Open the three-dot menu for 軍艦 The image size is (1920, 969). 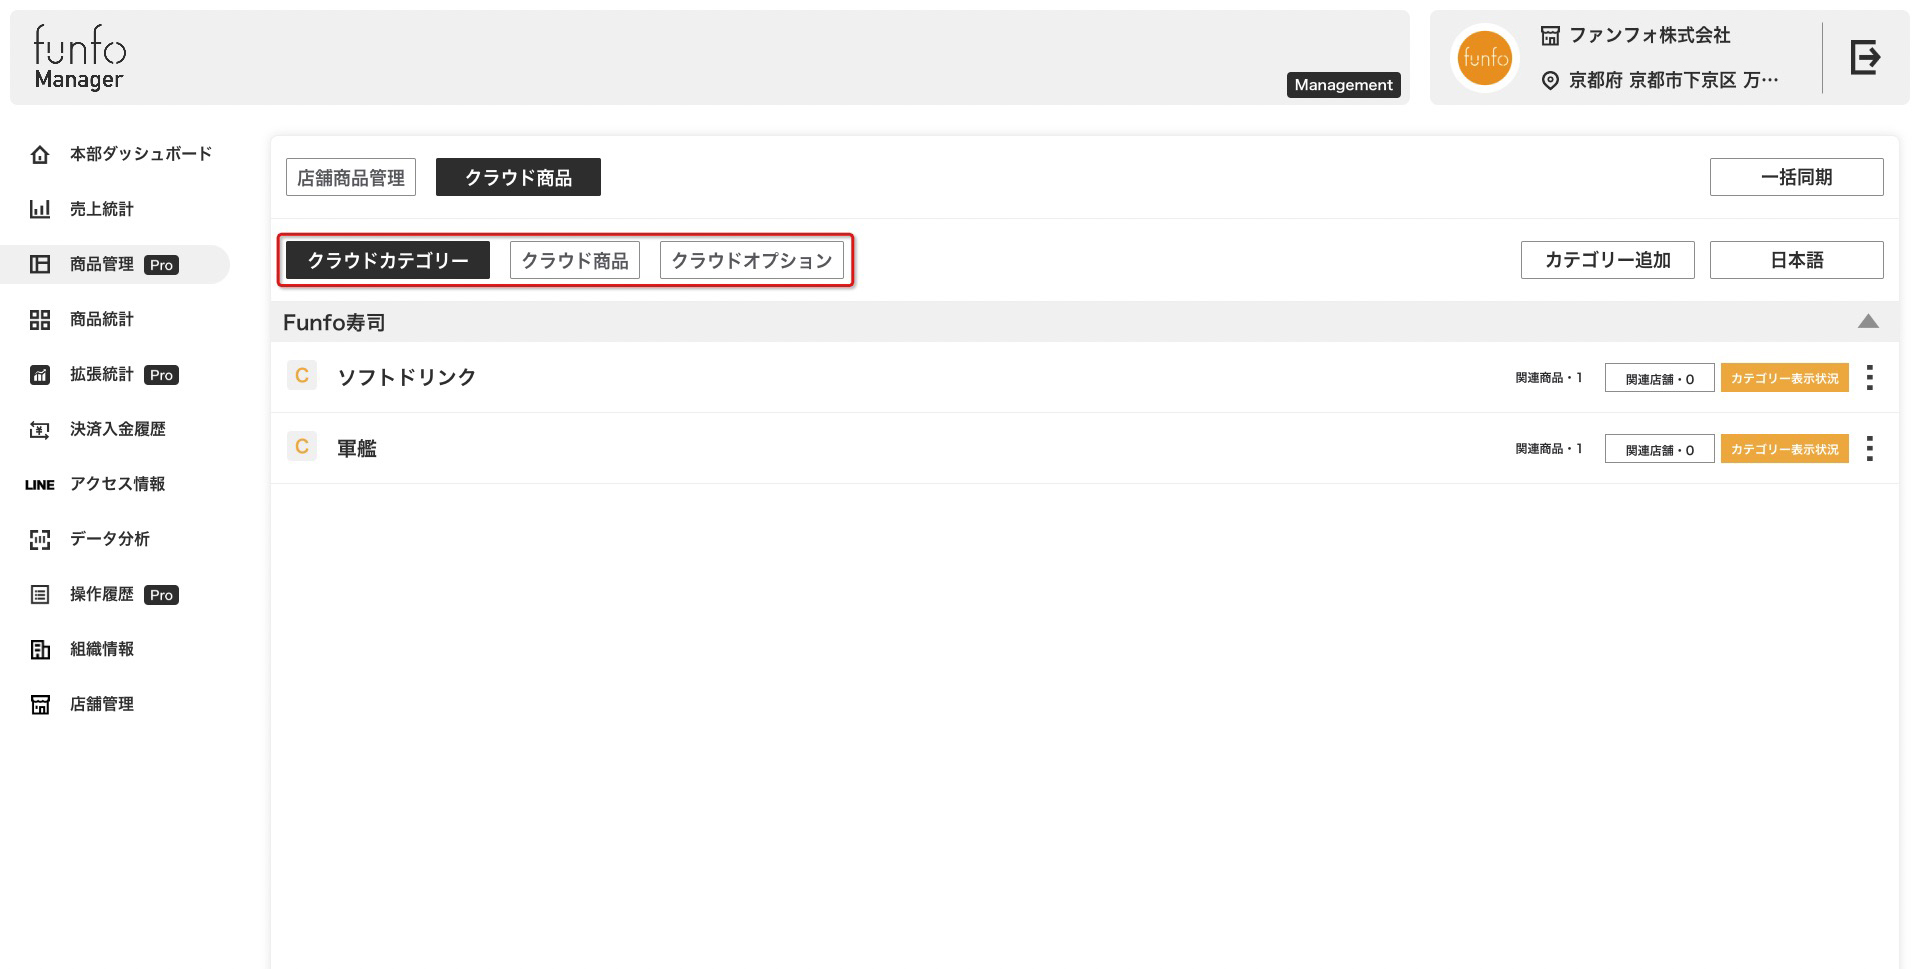coord(1869,448)
